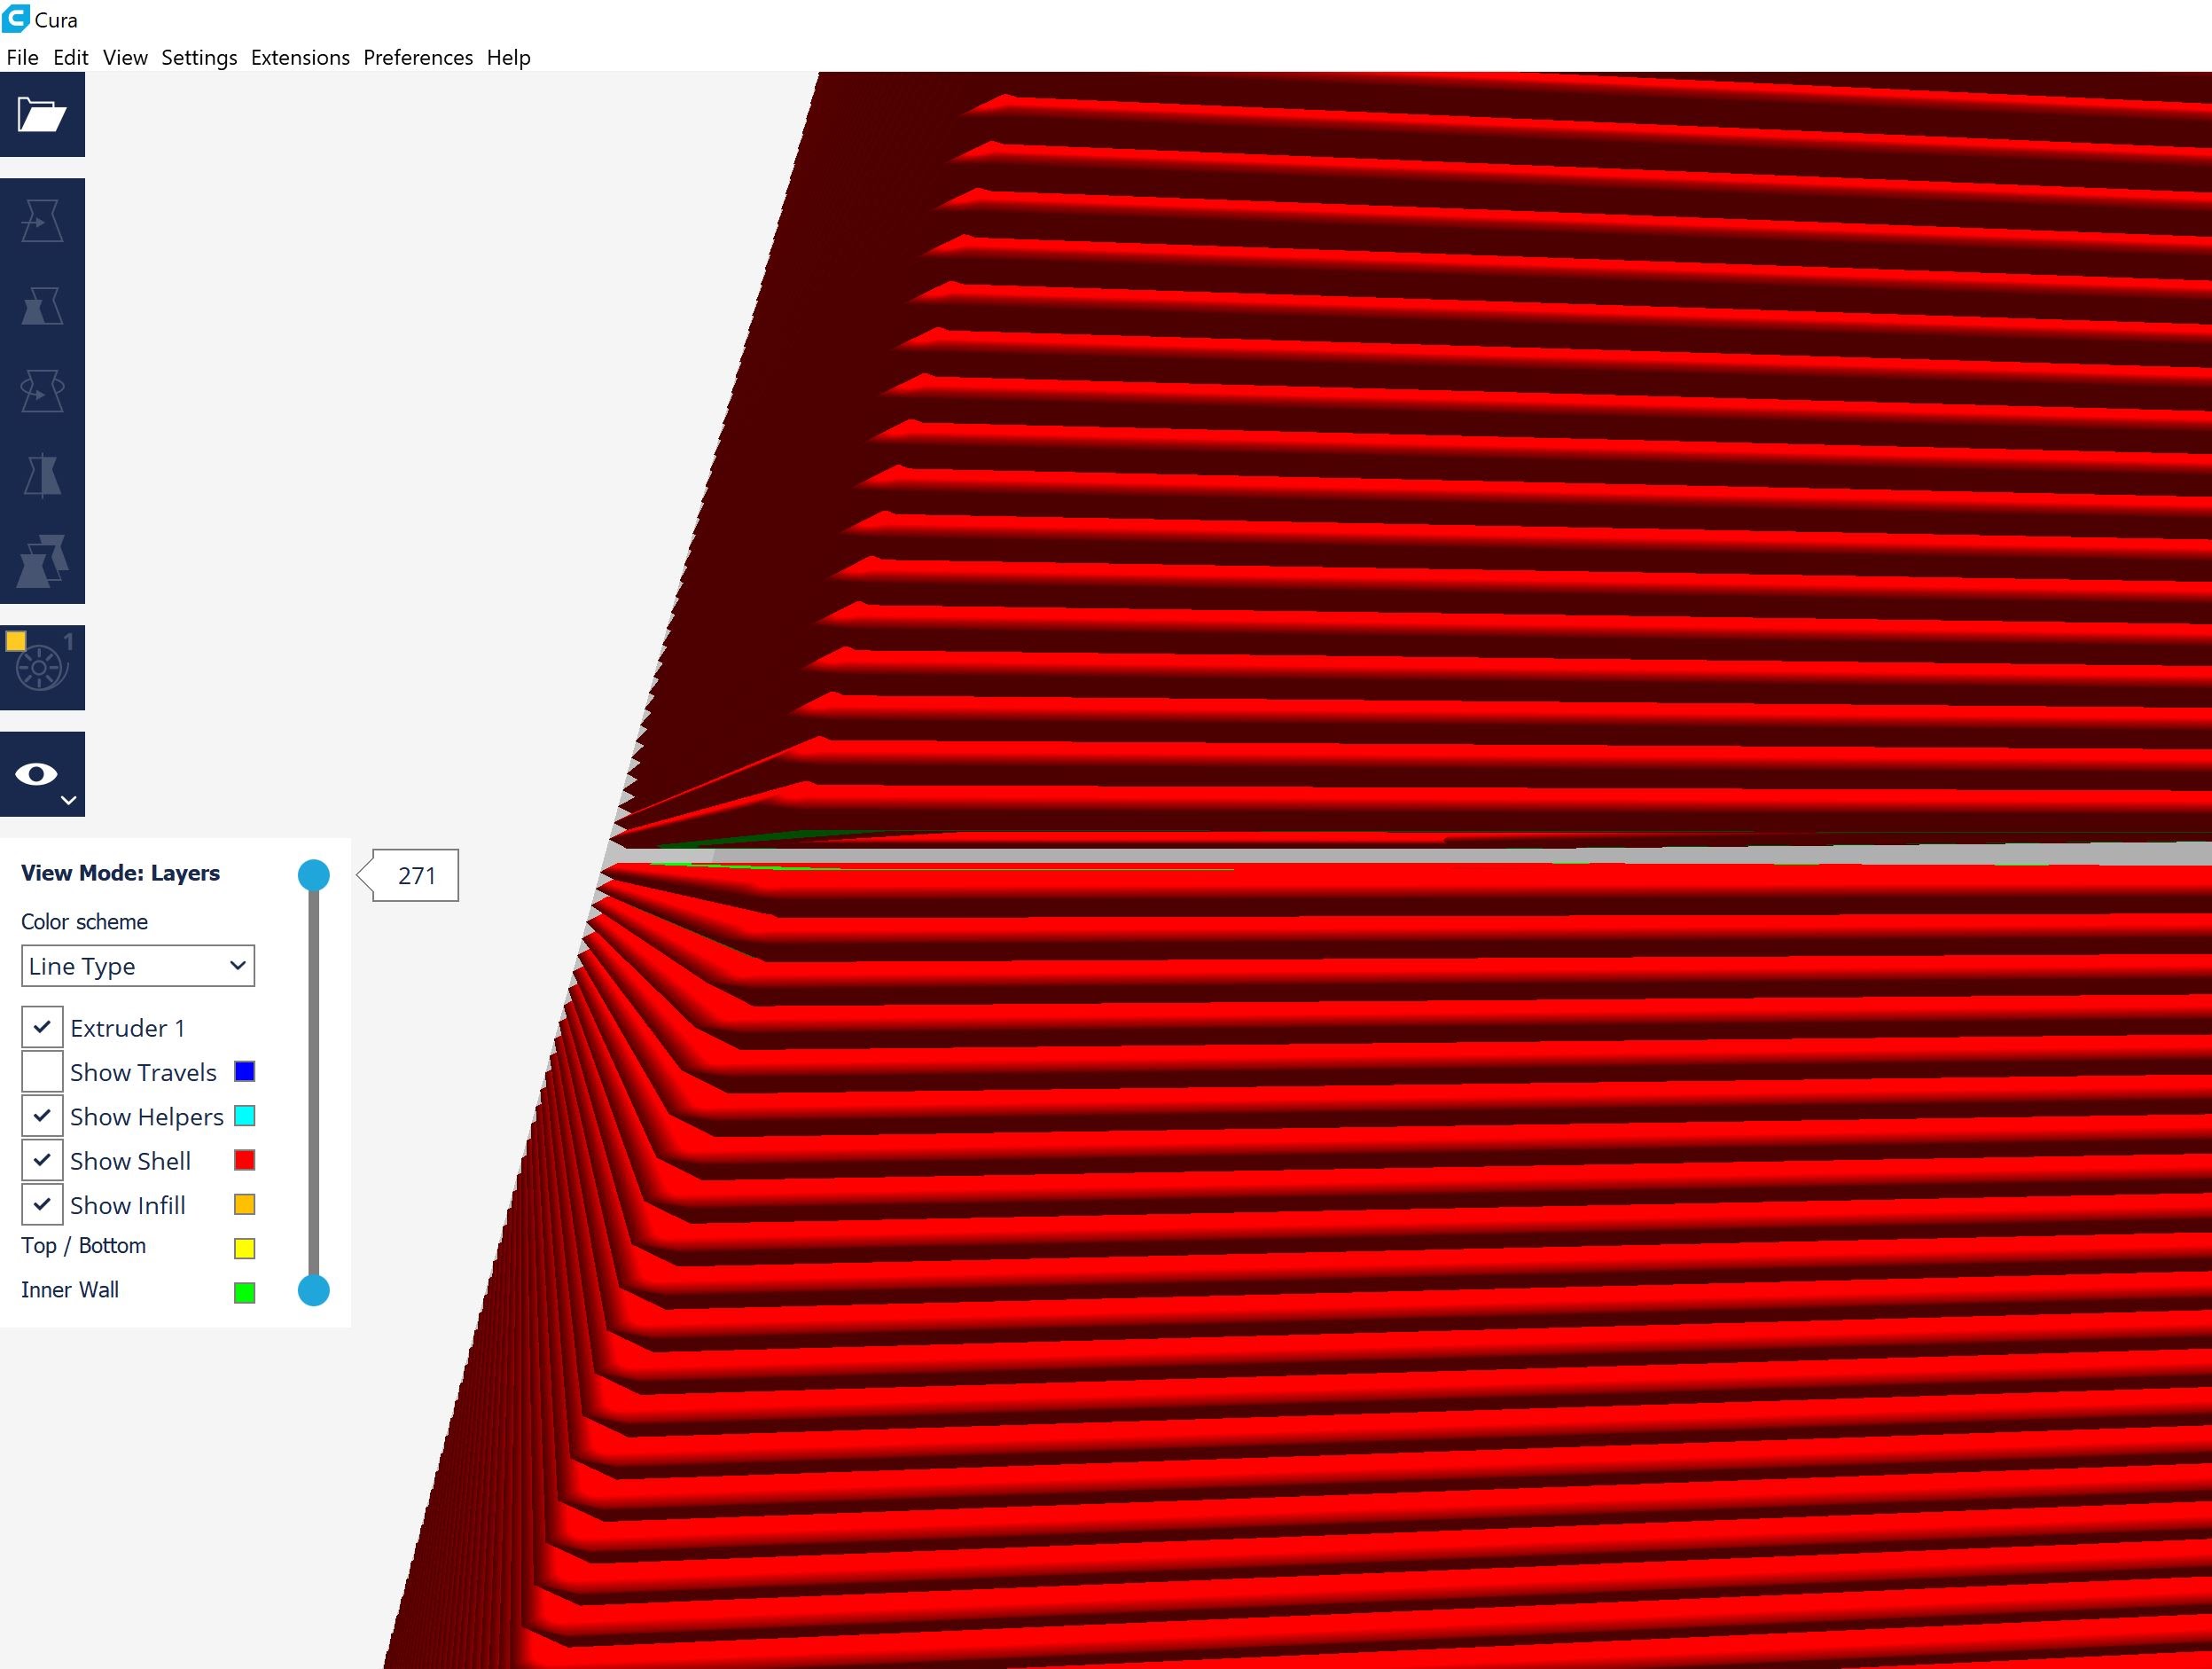Screen dimensions: 2212x1669
Task: Select the Per Model Settings tool
Action: [x=42, y=561]
